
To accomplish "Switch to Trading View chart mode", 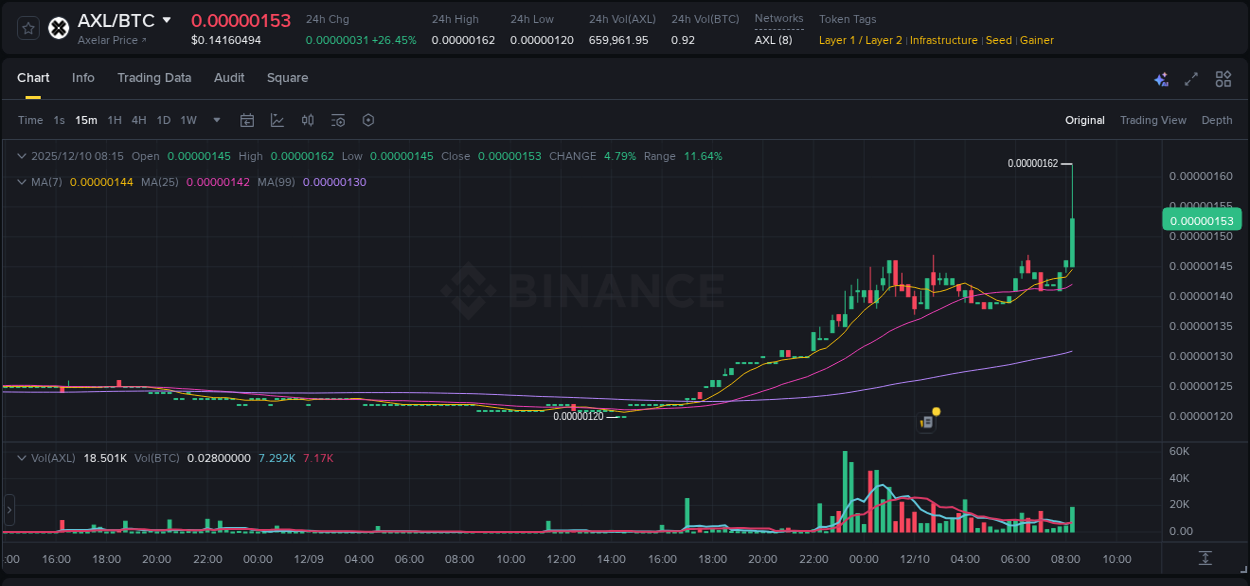I will pos(1153,120).
